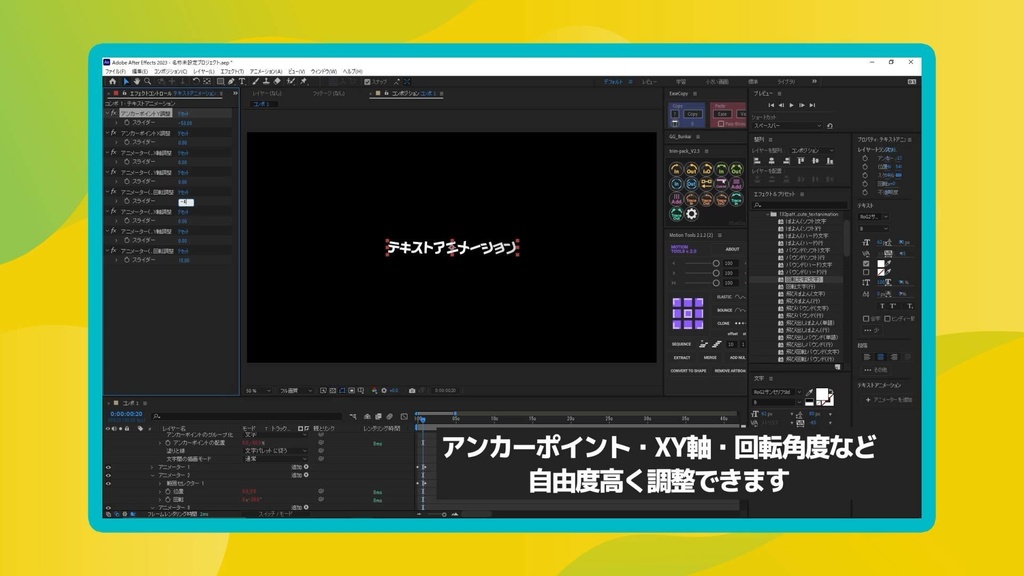Hide アニメーター 2 with its eye toggle
Screen dimensions: 1024x576
pyautogui.click(x=107, y=474)
